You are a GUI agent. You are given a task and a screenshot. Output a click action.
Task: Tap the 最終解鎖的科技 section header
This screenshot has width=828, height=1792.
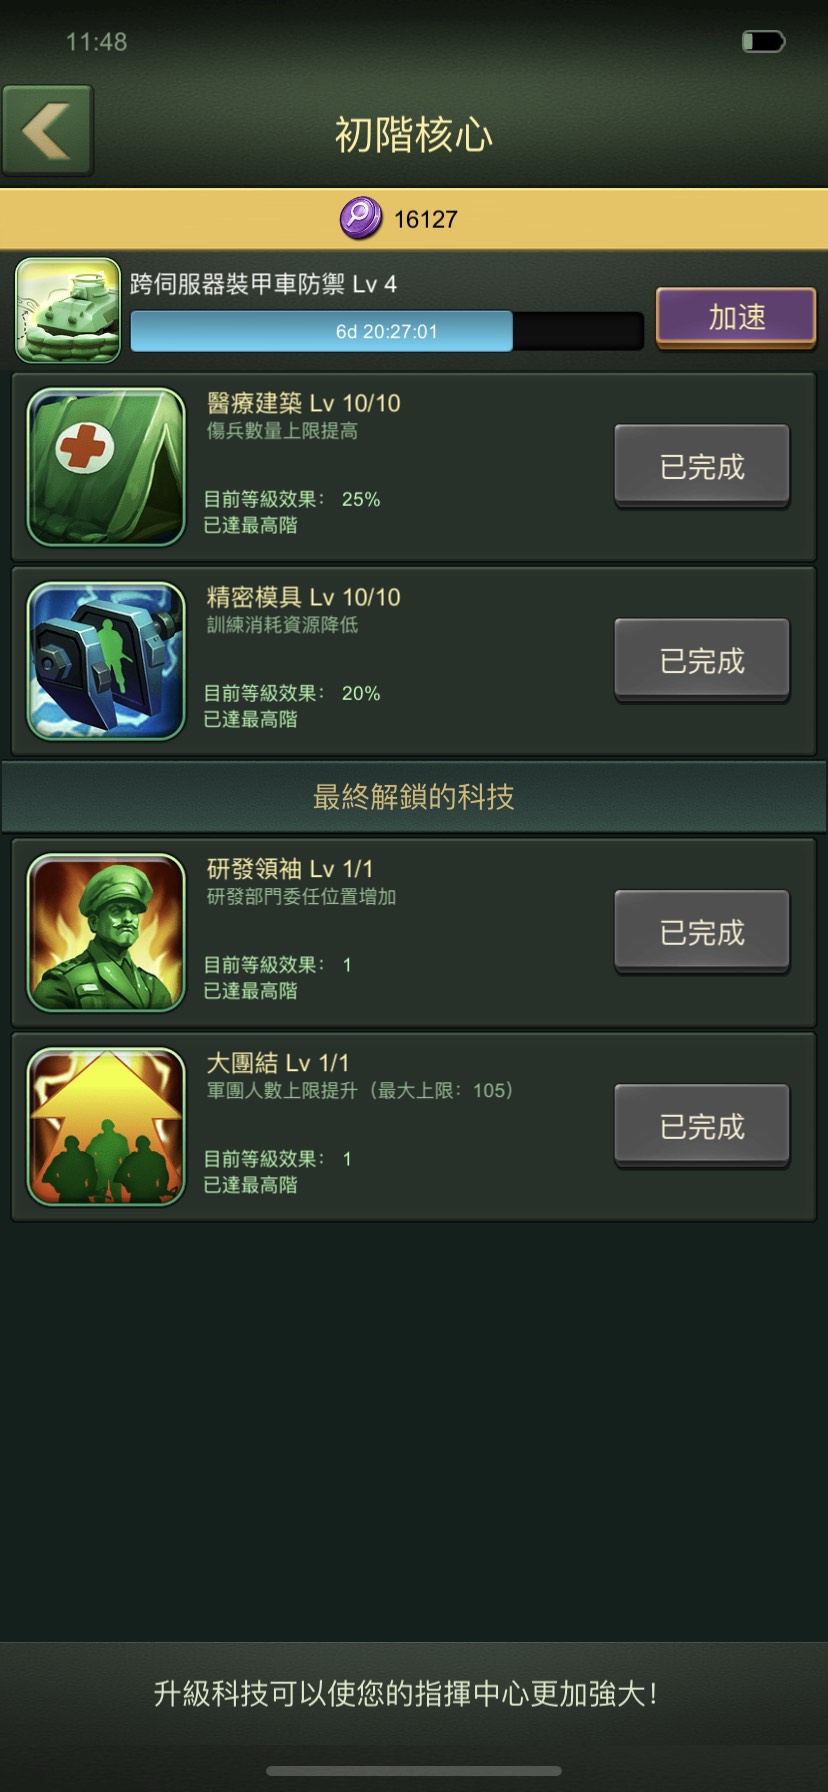point(414,797)
